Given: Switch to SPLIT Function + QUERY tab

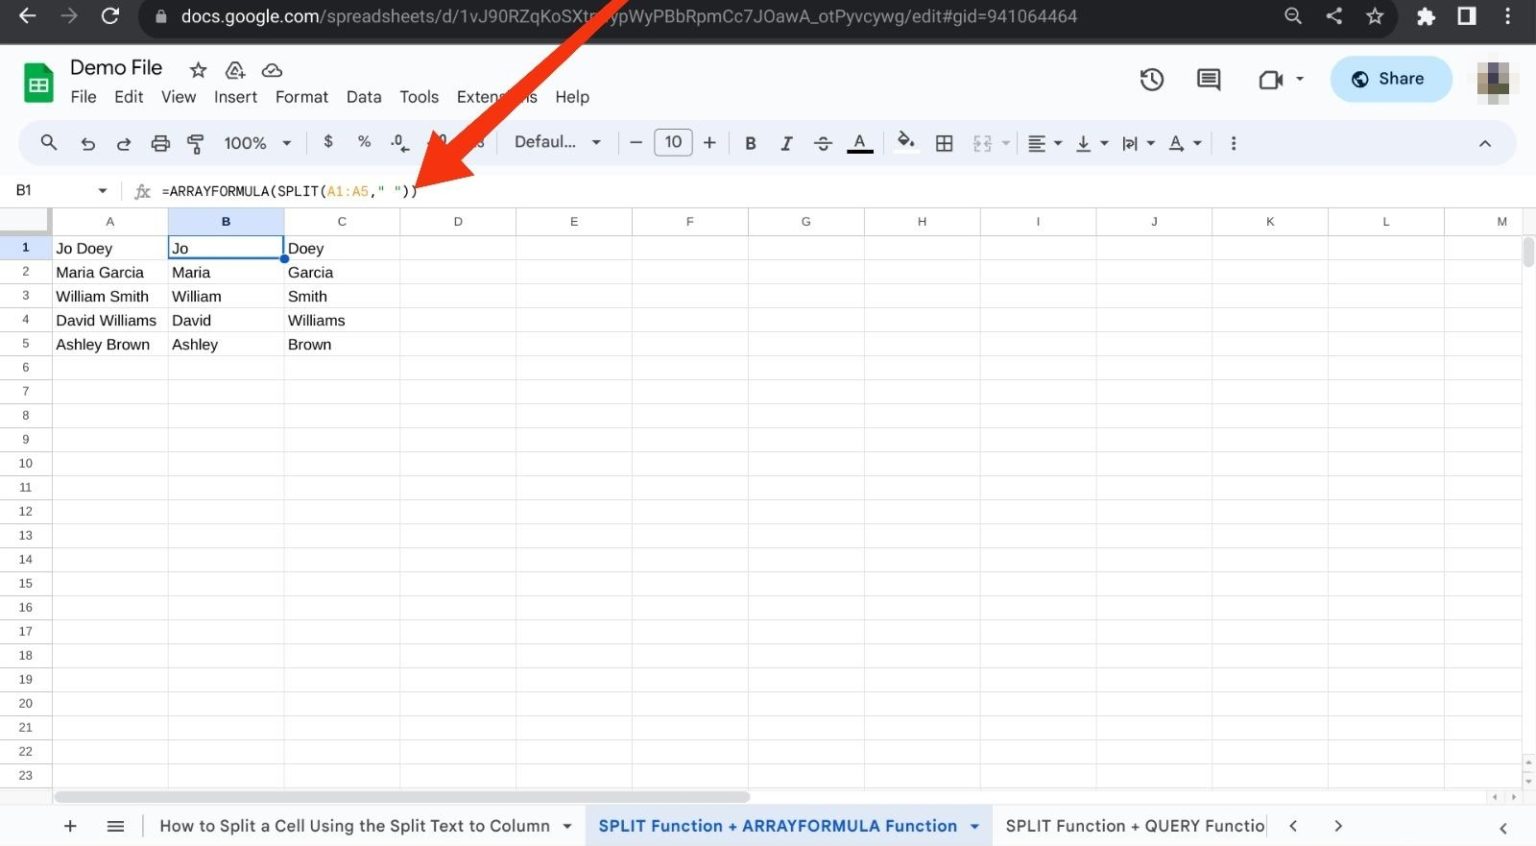Looking at the screenshot, I should (x=1134, y=826).
